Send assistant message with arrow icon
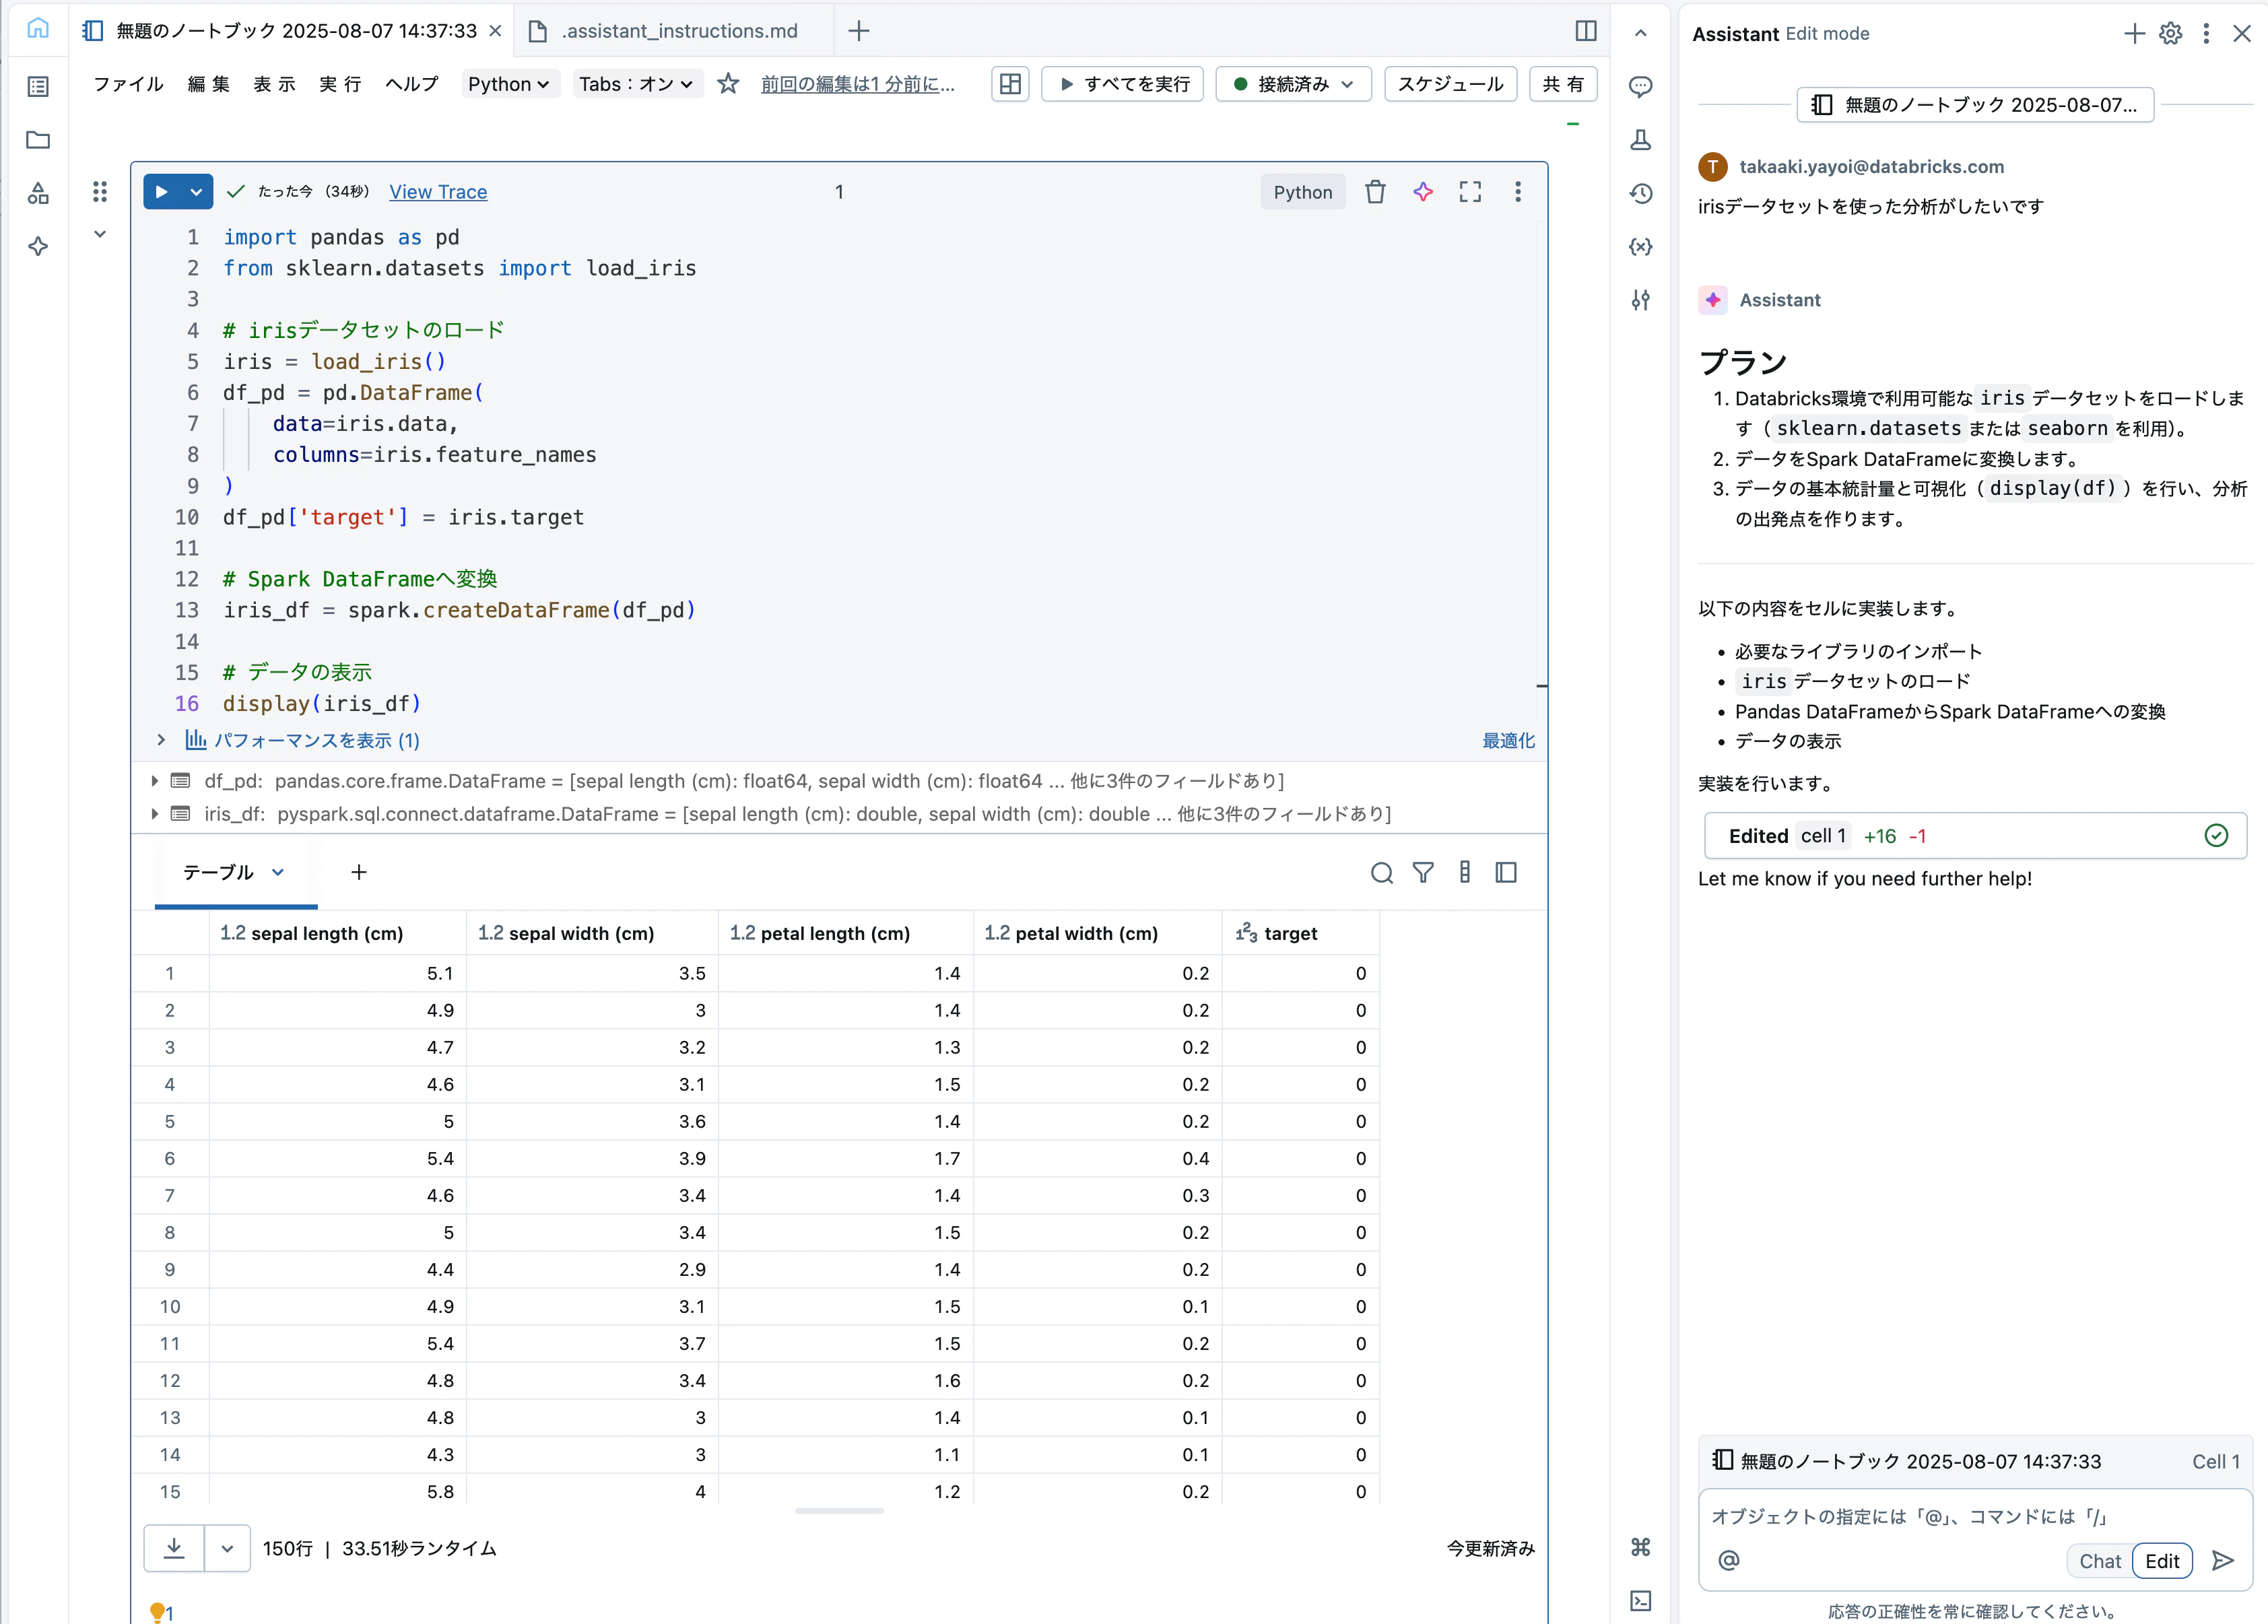The width and height of the screenshot is (2268, 1624). coord(2222,1560)
